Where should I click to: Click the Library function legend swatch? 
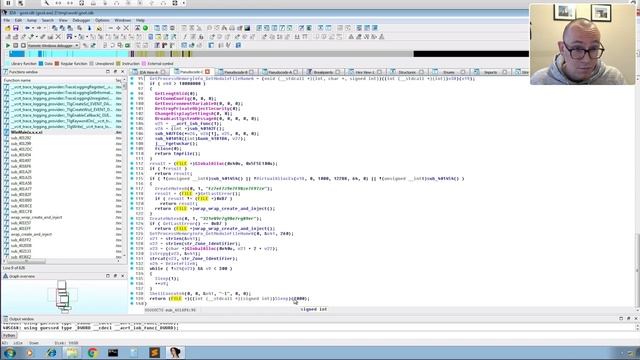tap(7, 64)
